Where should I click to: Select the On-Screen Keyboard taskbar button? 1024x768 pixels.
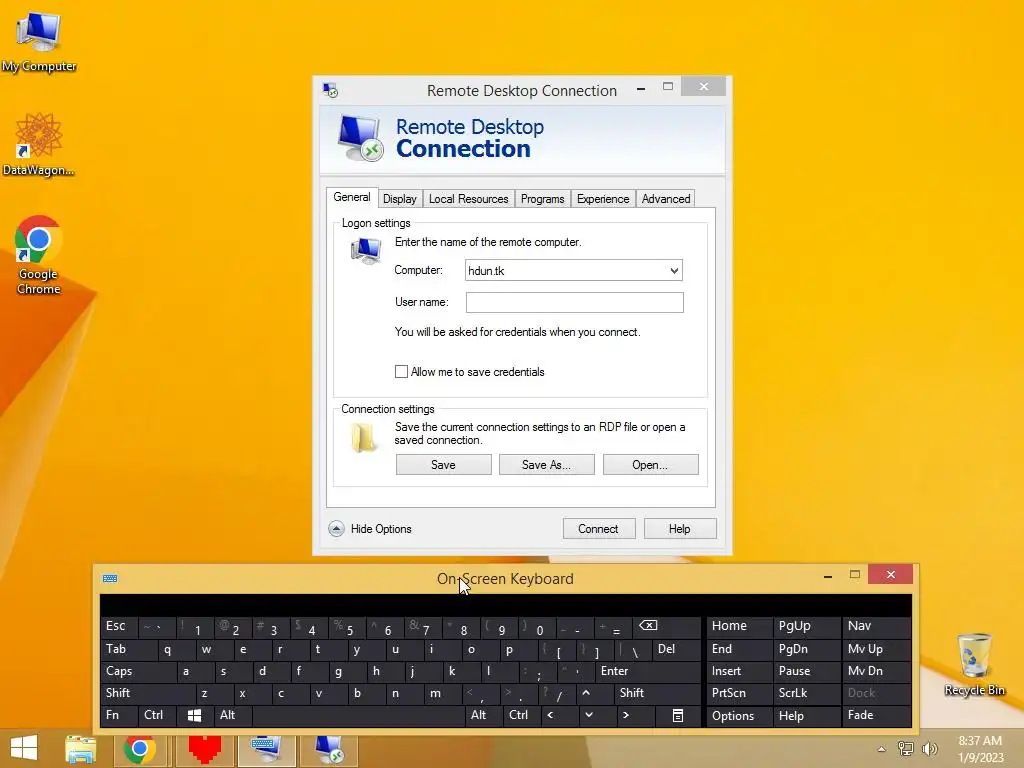pos(266,750)
